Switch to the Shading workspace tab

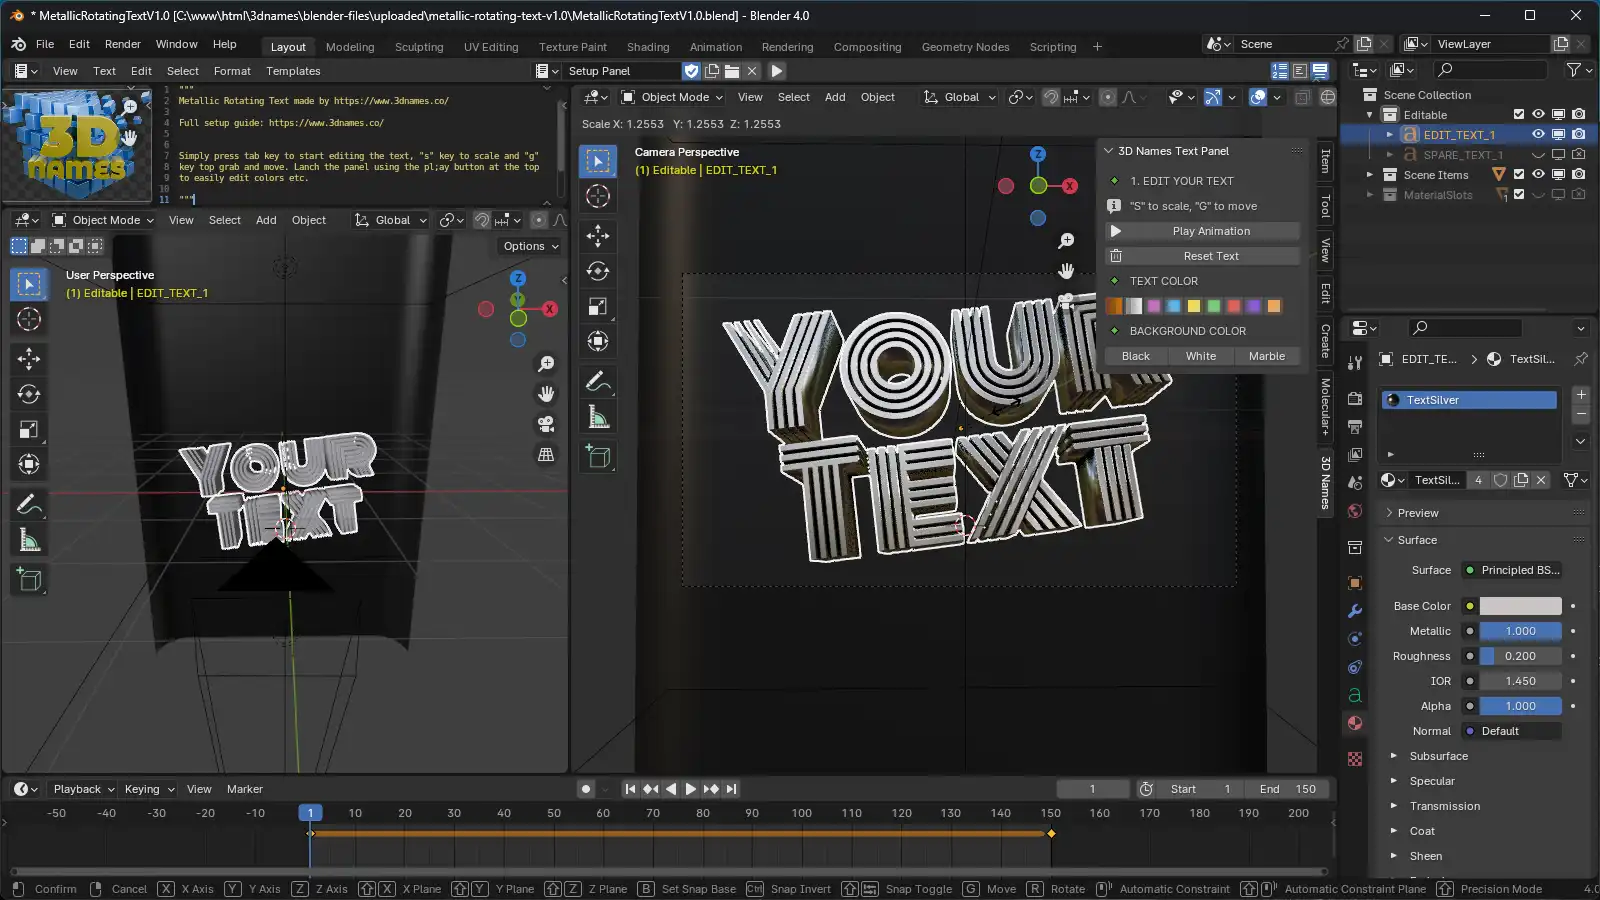click(x=648, y=47)
